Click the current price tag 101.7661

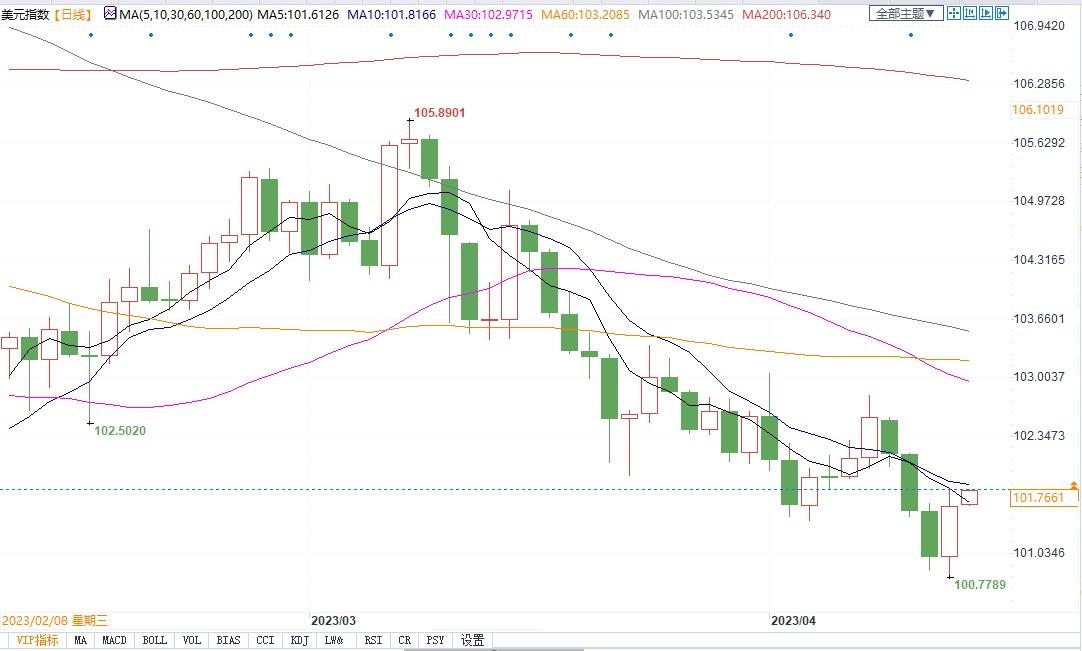point(1039,498)
